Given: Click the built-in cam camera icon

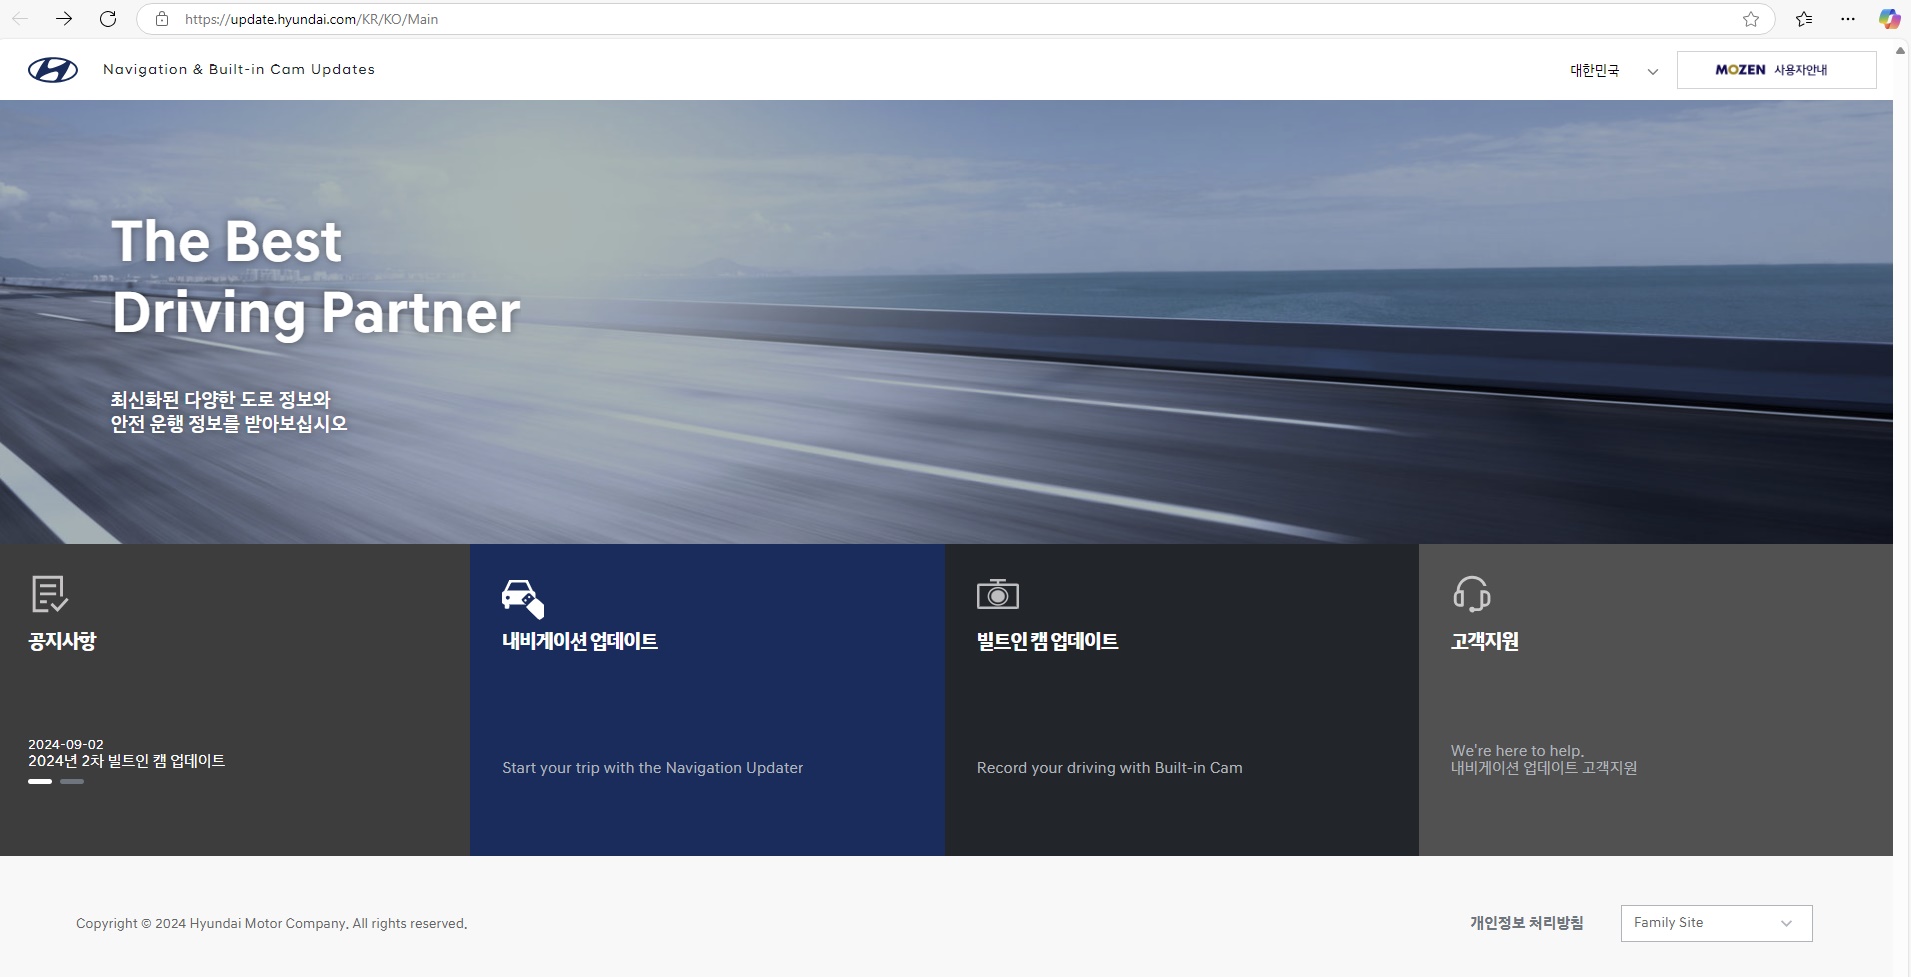Looking at the screenshot, I should click(998, 594).
